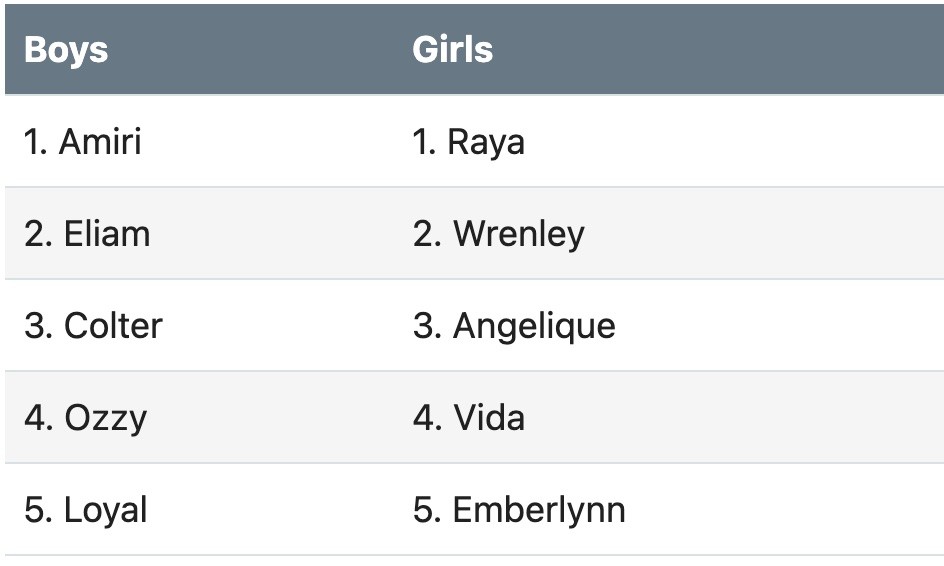Select the Colter entry
944x566 pixels.
[113, 326]
